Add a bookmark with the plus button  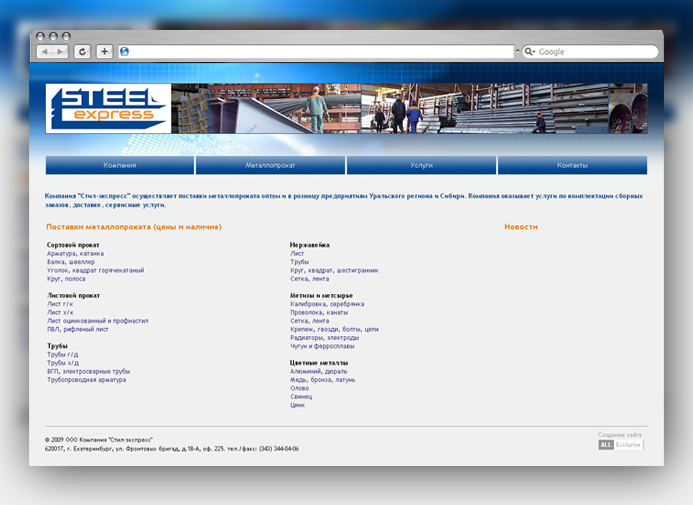pos(104,52)
